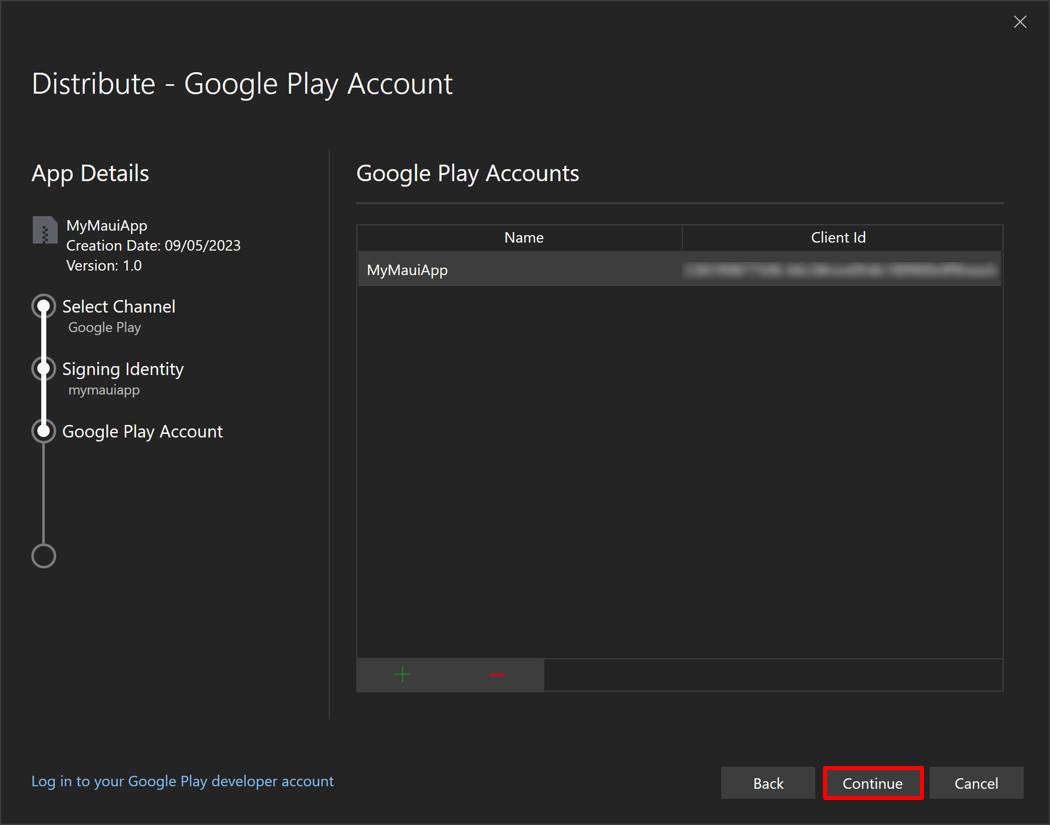Select the Signing Identity step marker

[x=44, y=368]
